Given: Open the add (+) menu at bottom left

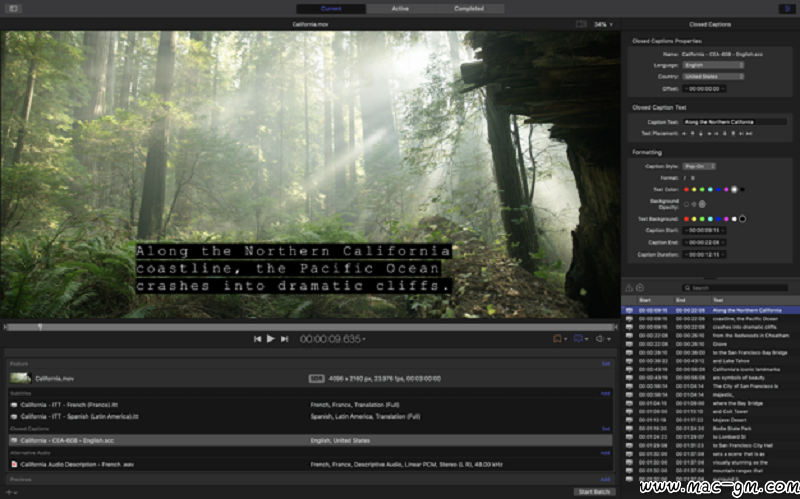Looking at the screenshot, I should tap(11, 492).
